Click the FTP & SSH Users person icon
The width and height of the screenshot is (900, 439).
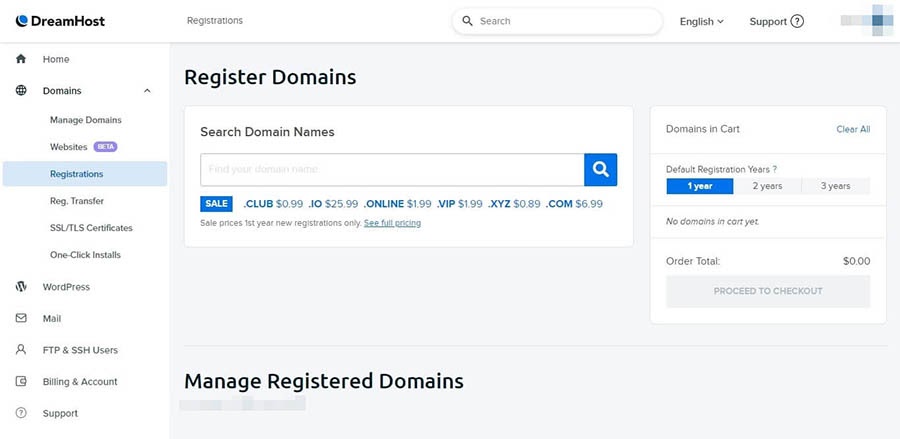click(21, 349)
